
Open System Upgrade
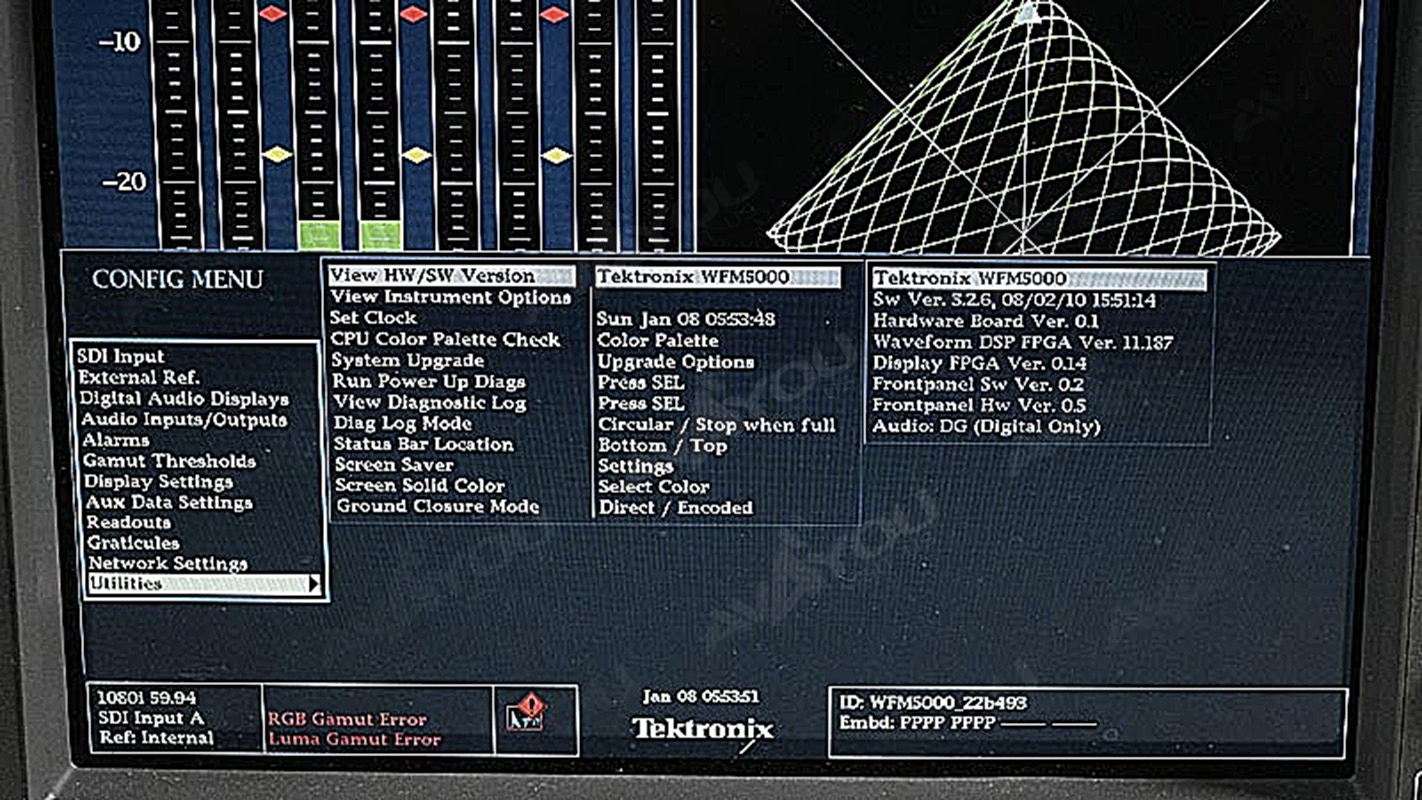pyautogui.click(x=408, y=361)
